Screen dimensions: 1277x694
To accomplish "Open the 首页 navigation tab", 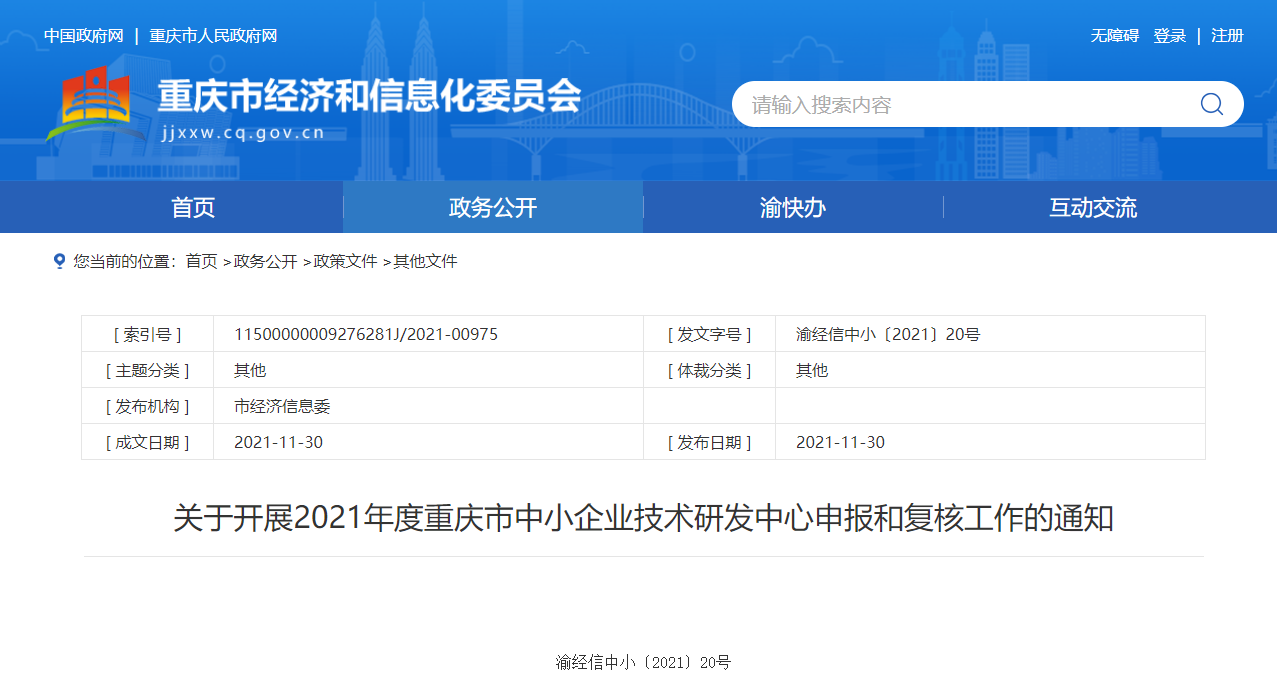I will pyautogui.click(x=193, y=208).
